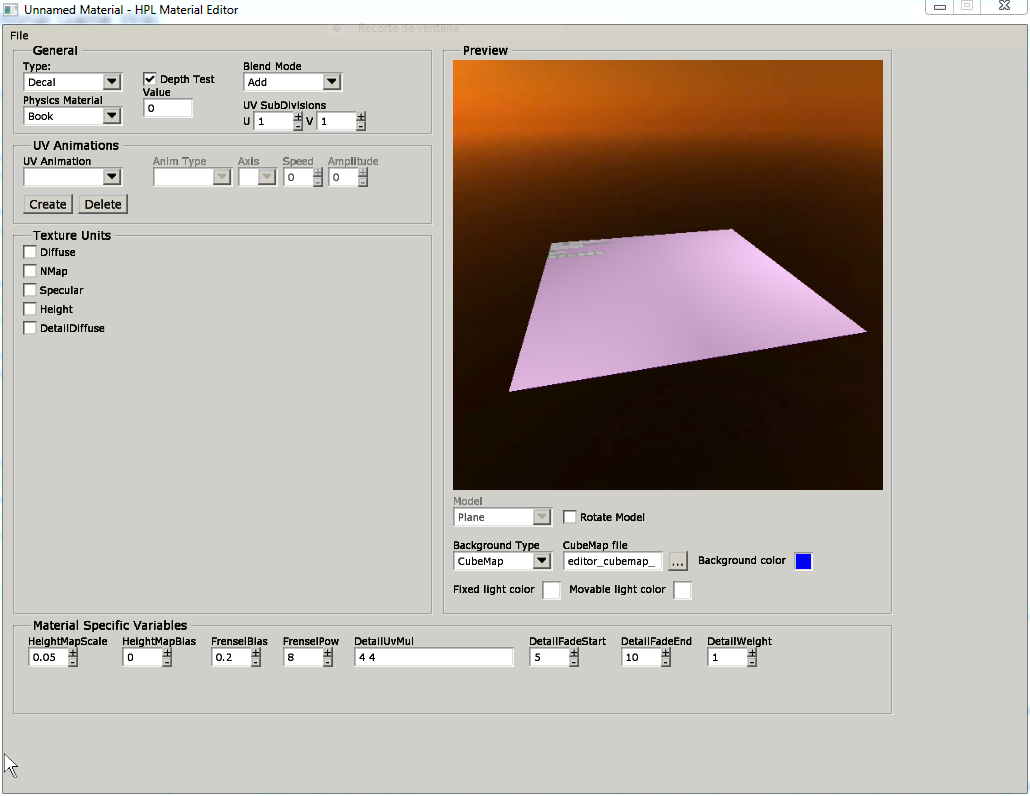
Task: Decrease the DetailWeight value
Action: 752,662
